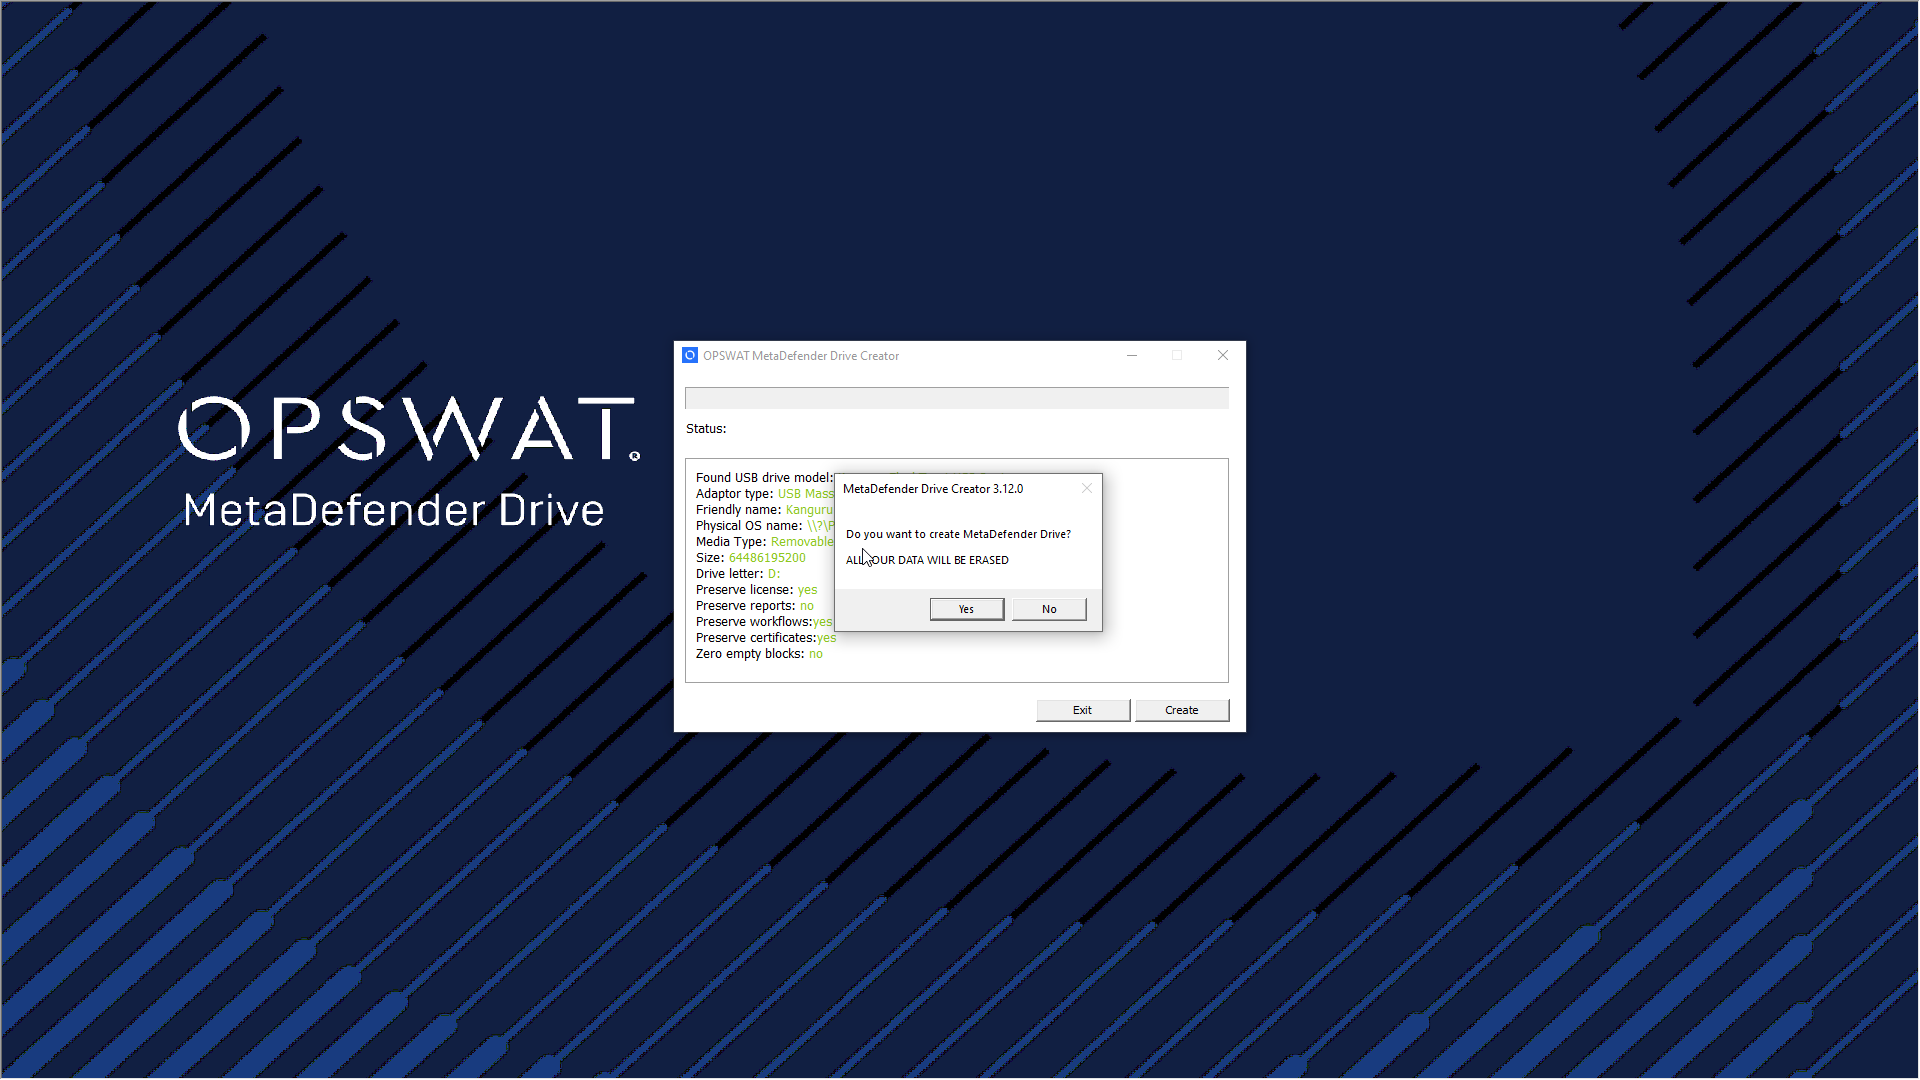Click the 'Preserve reports: no' line

[x=755, y=606]
